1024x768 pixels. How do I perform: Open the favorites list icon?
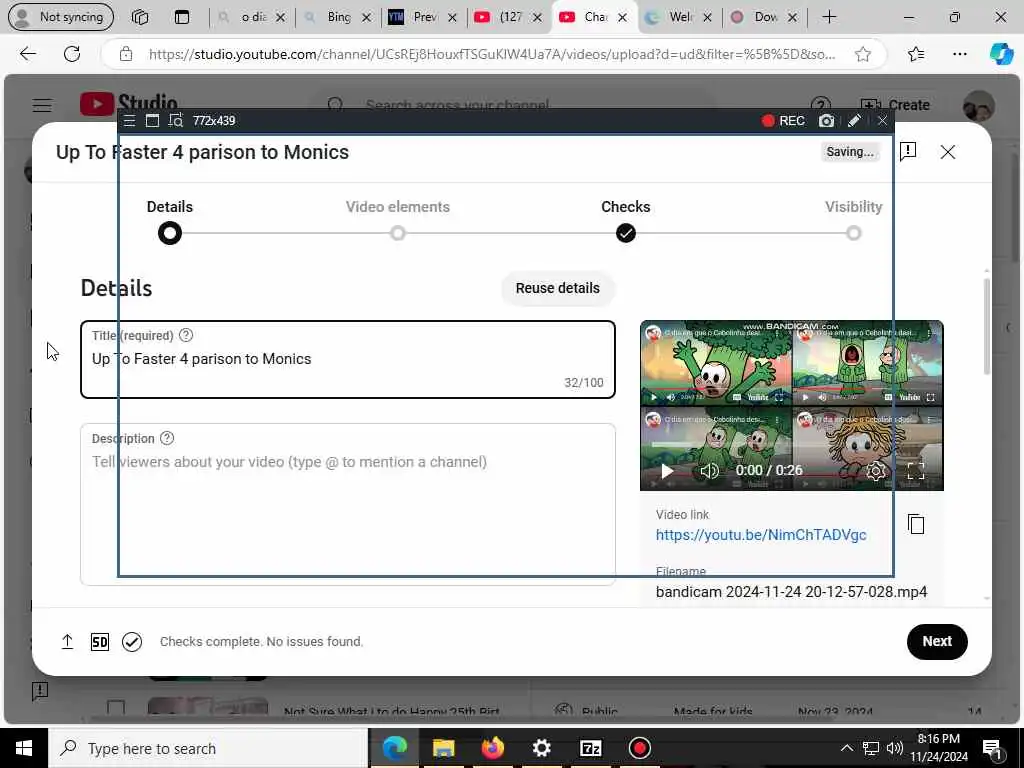(916, 54)
